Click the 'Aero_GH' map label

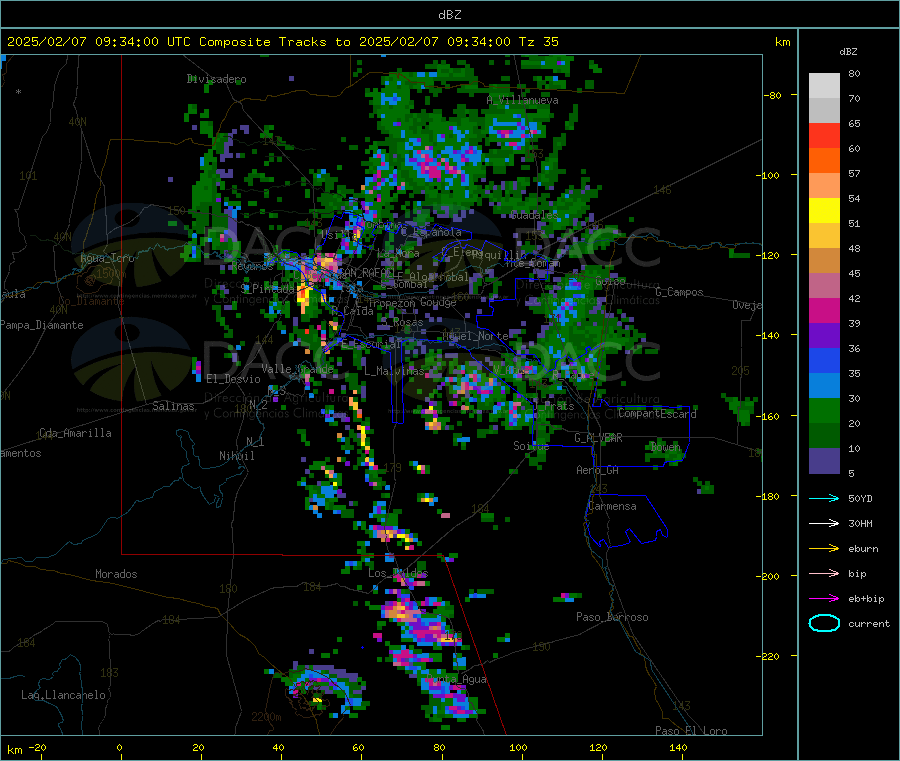[597, 470]
